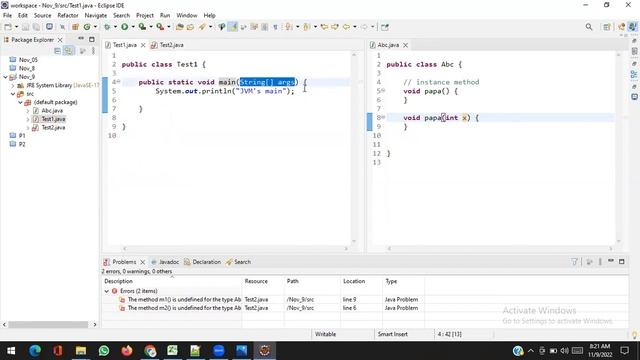Viewport: 640px width, 360px height.
Task: Click the volume icon in system tray
Action: [564, 351]
